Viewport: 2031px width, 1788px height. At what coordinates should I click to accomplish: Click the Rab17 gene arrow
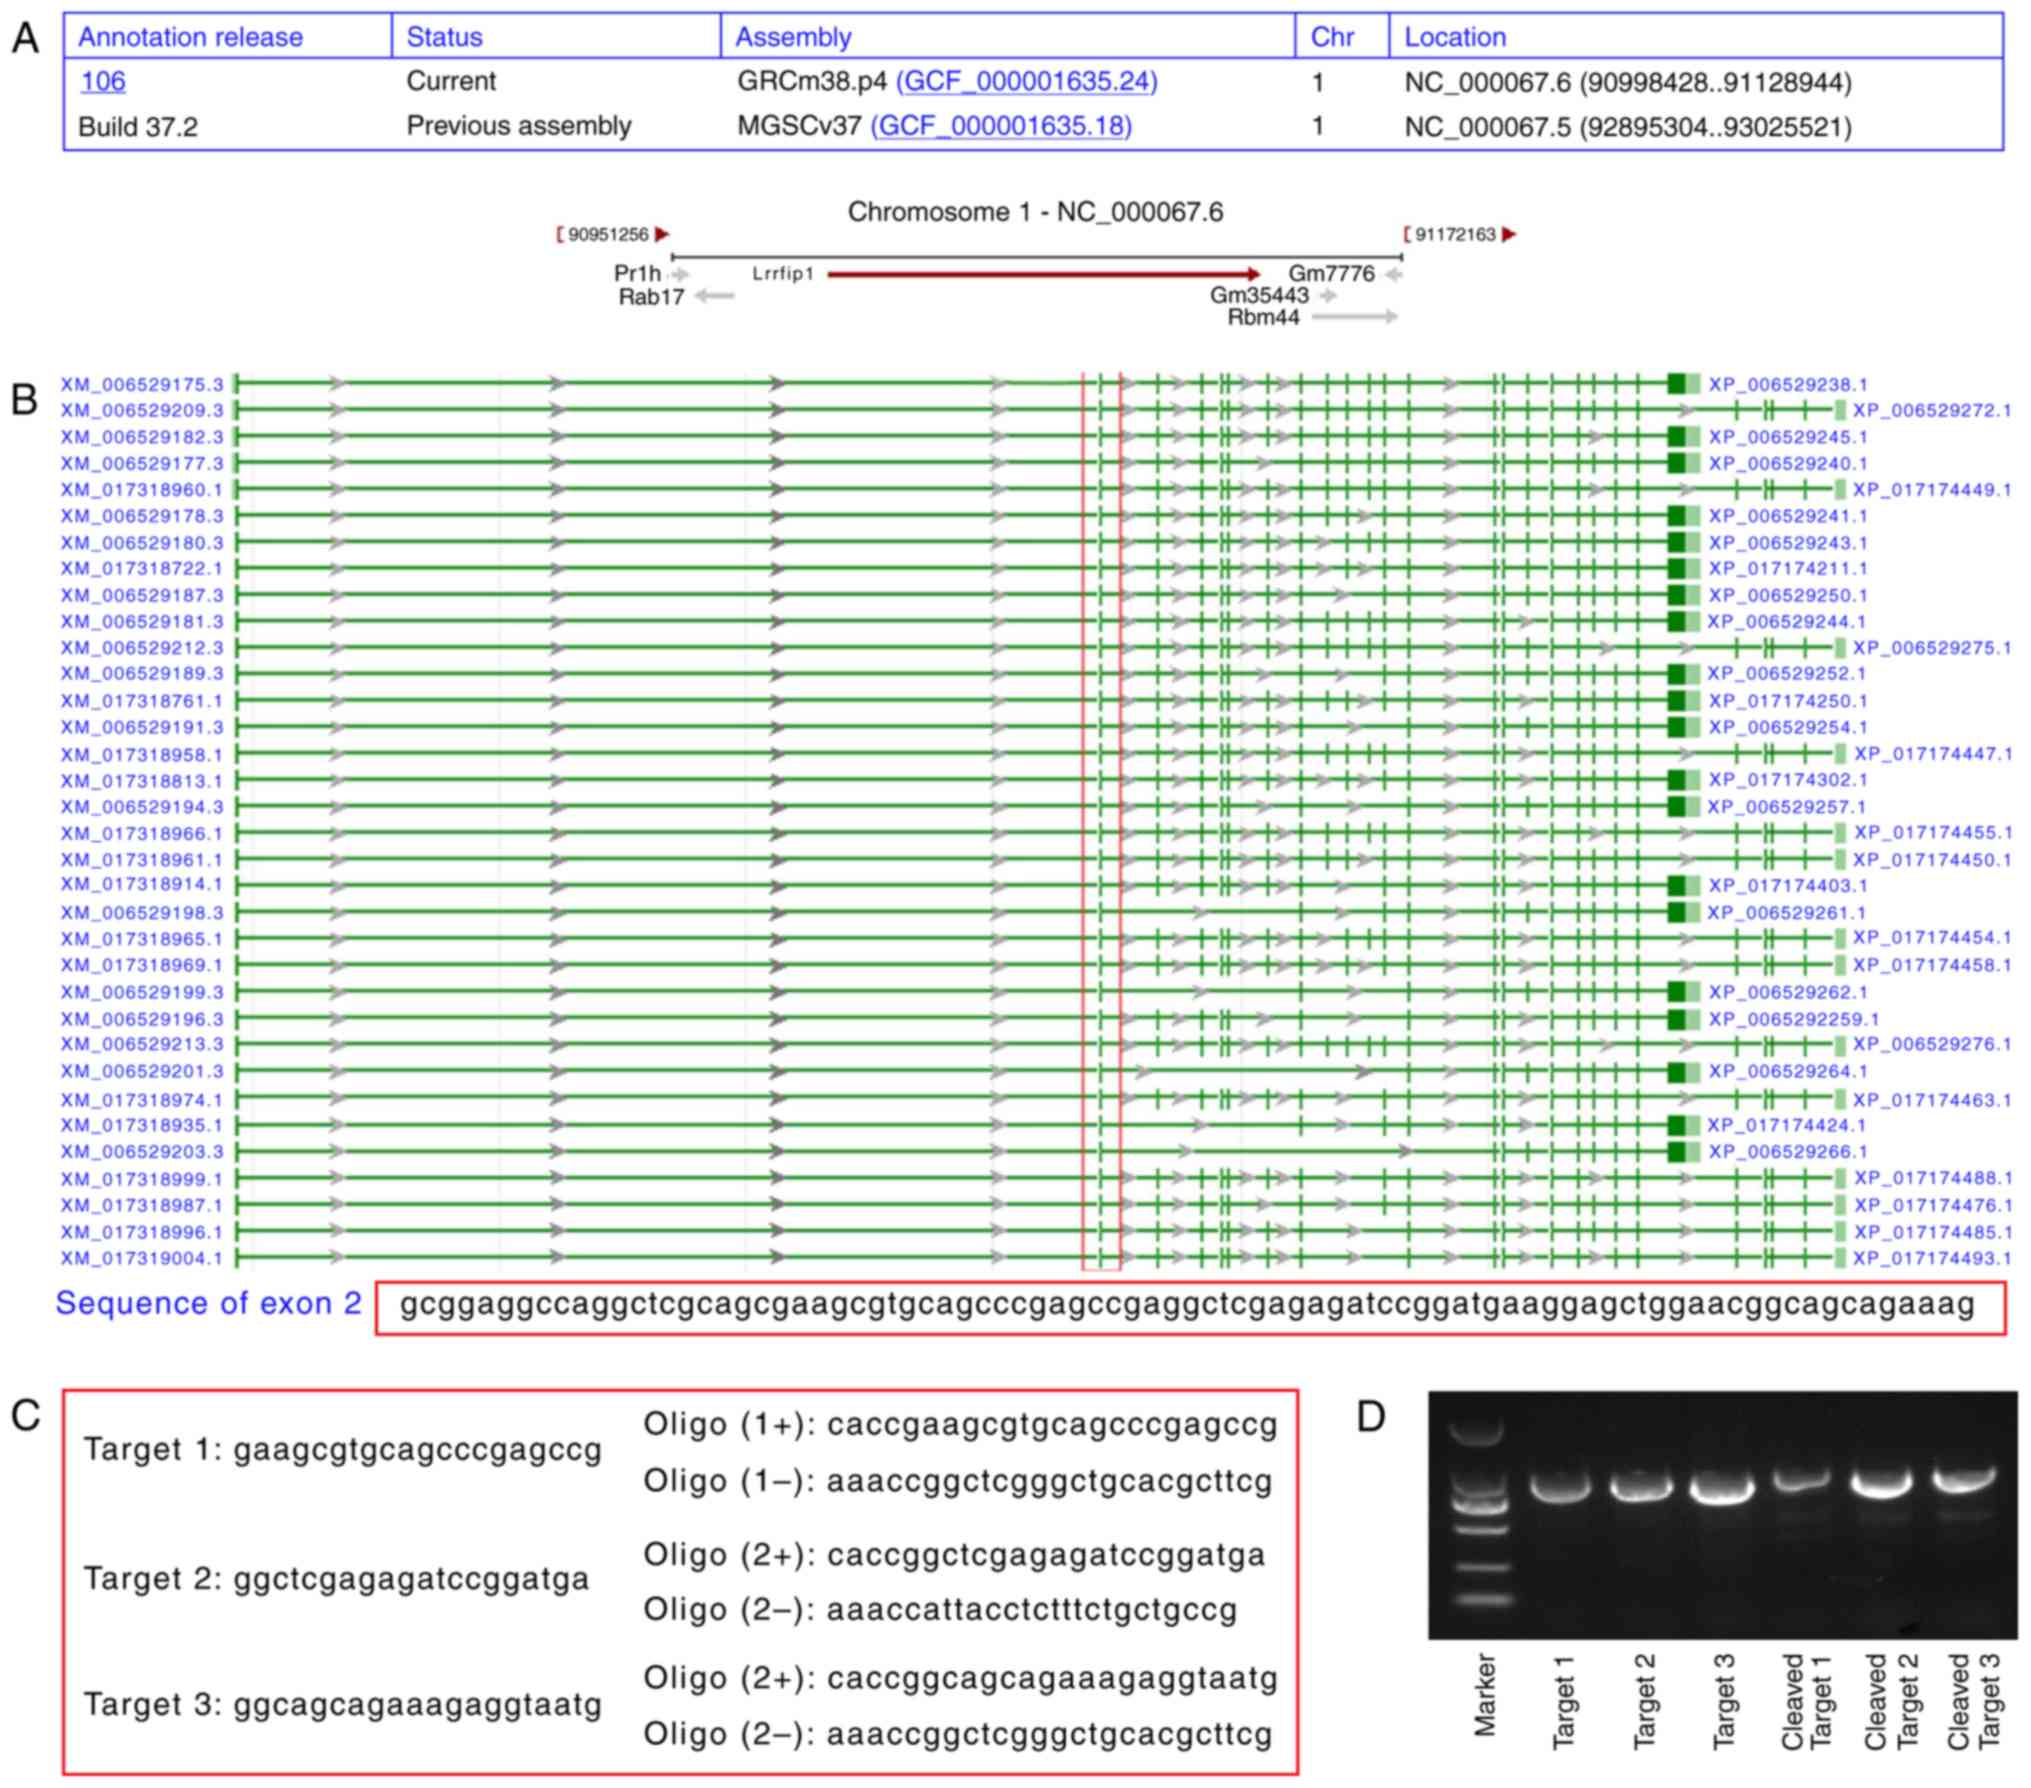[x=714, y=296]
